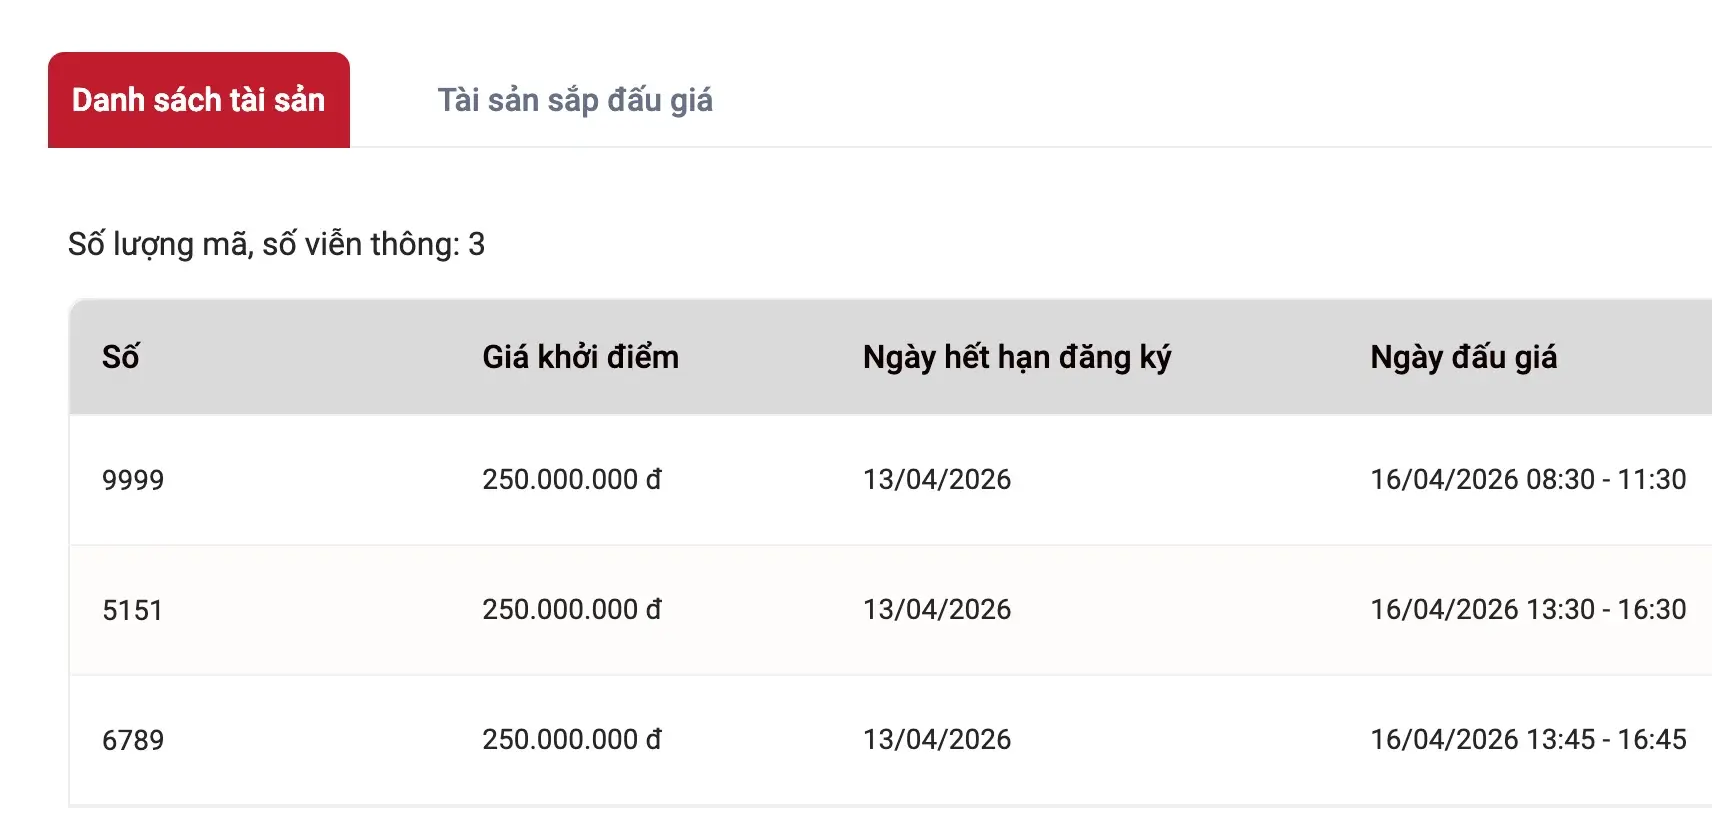Click auction time 16/04/2026 13:45 - 16:45
This screenshot has width=1712, height=832.
pos(1527,740)
